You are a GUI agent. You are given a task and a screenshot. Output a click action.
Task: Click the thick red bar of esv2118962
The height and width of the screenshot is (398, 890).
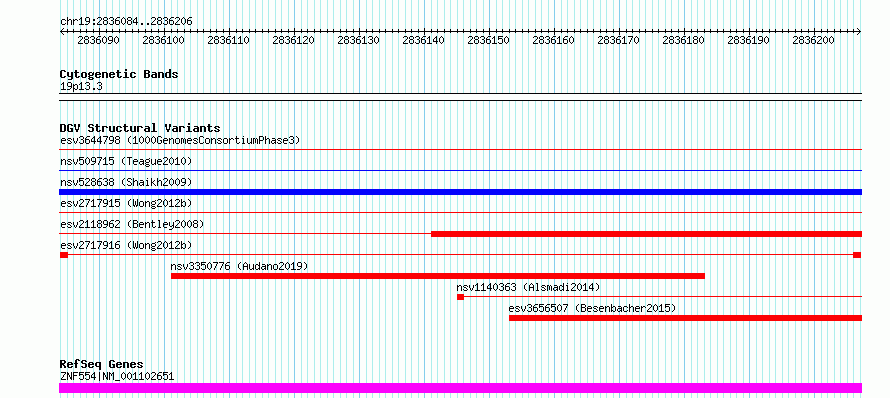coord(646,234)
